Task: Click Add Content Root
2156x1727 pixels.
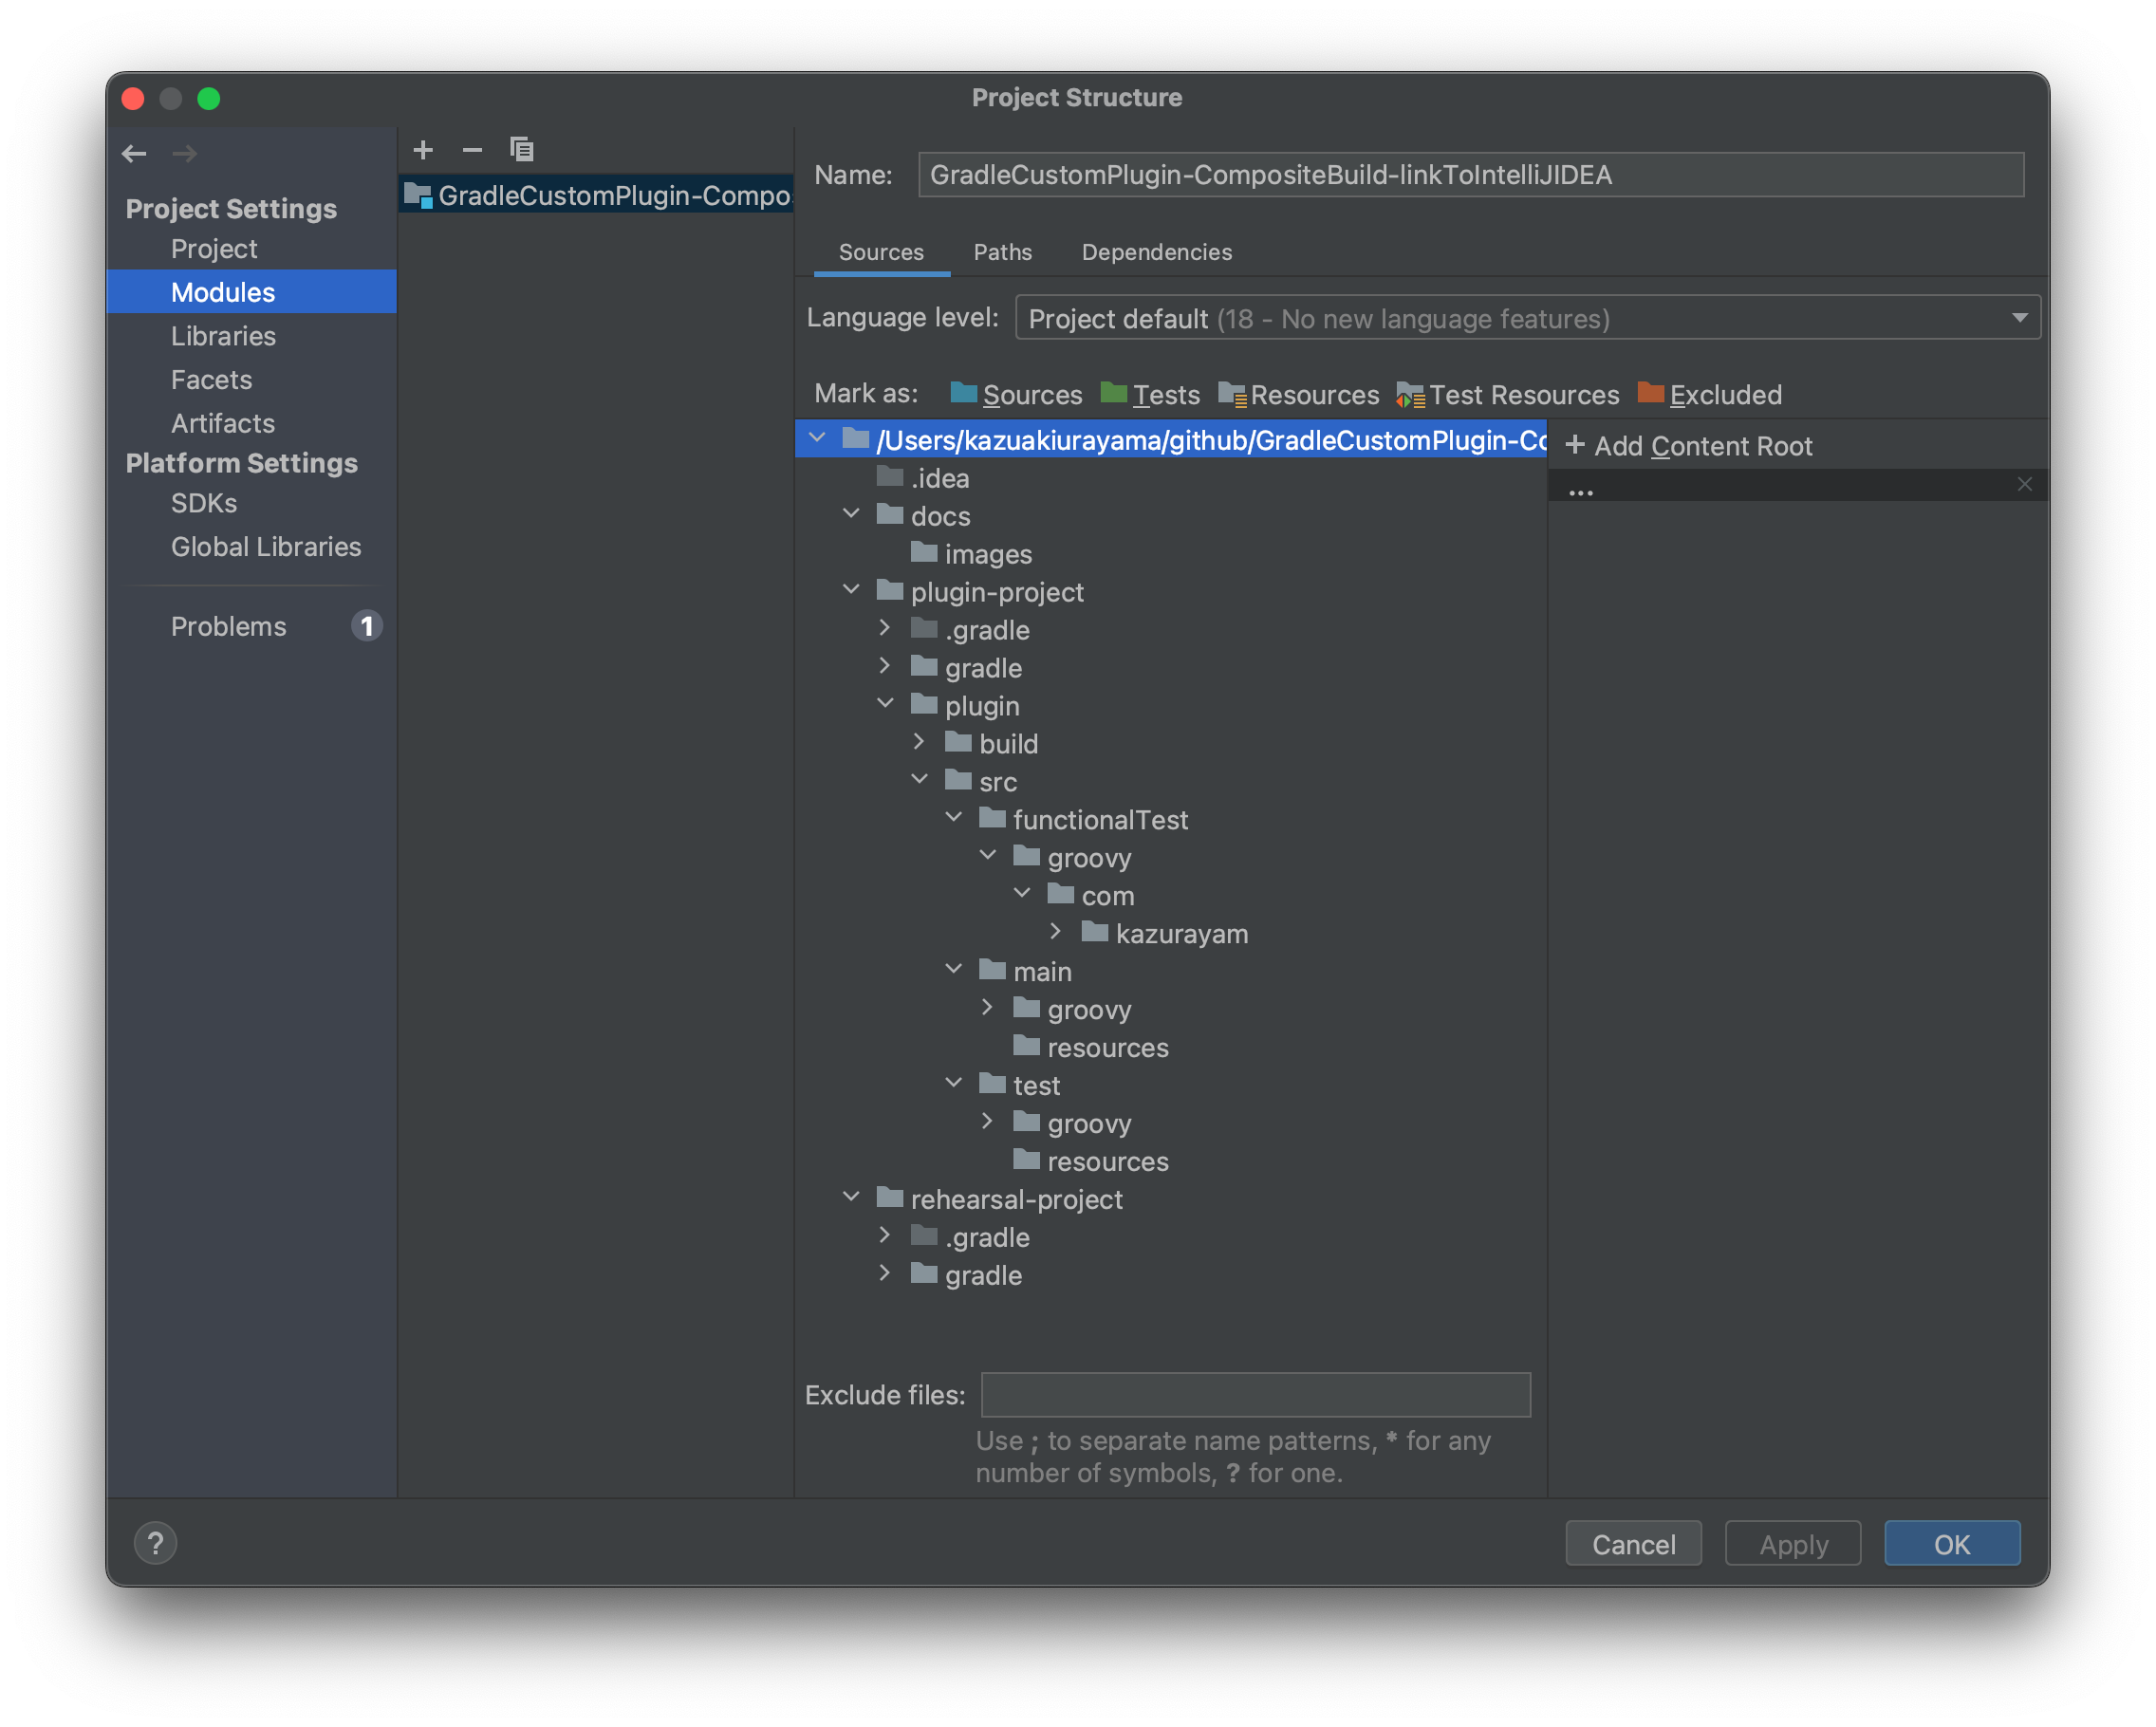Action: [x=1688, y=446]
